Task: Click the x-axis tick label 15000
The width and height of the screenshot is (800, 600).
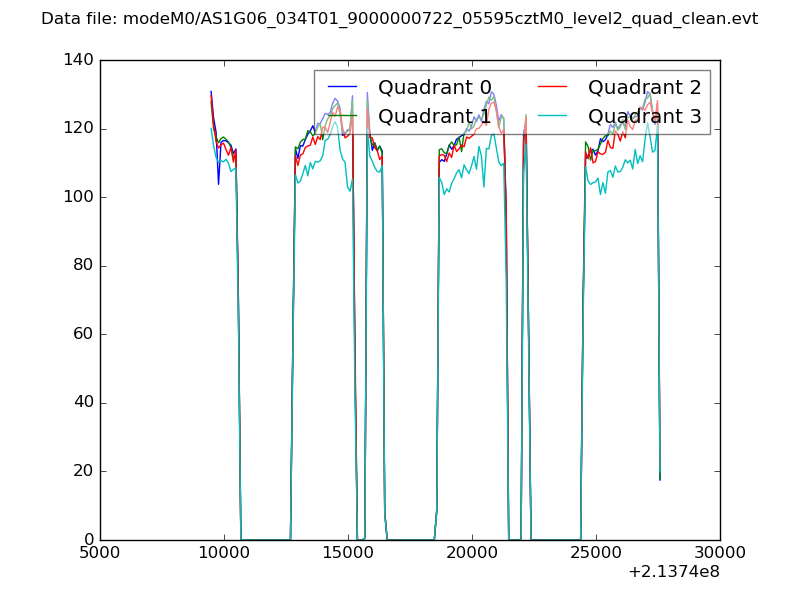Action: [348, 553]
